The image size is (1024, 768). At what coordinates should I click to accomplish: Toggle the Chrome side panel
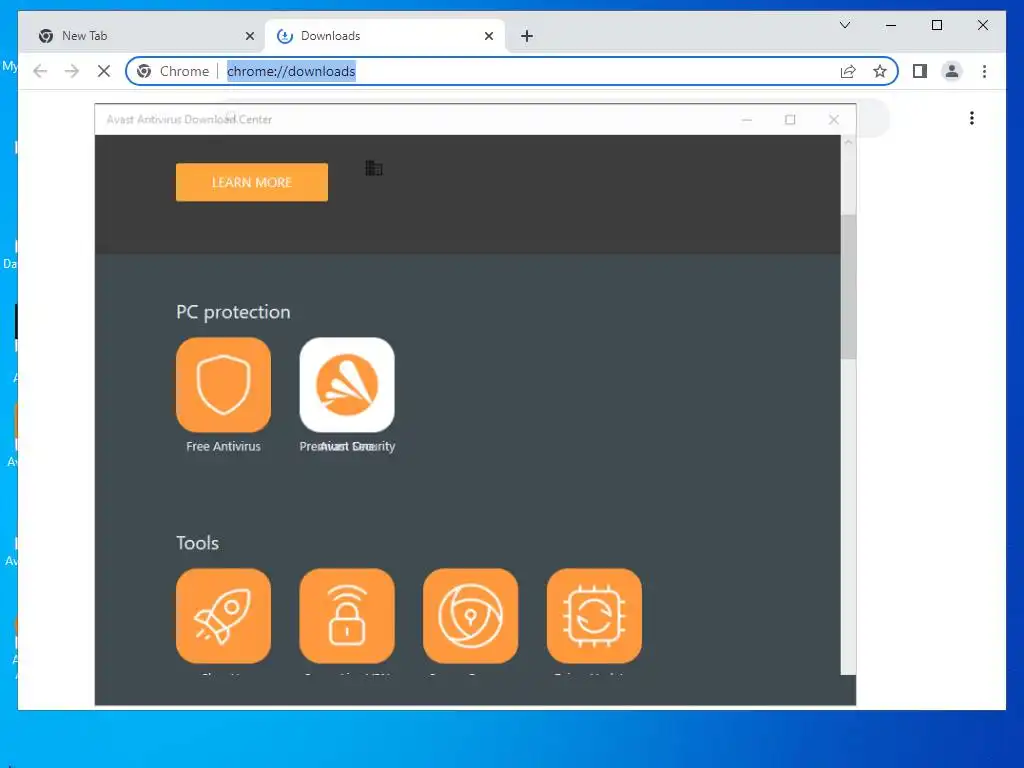coord(920,71)
